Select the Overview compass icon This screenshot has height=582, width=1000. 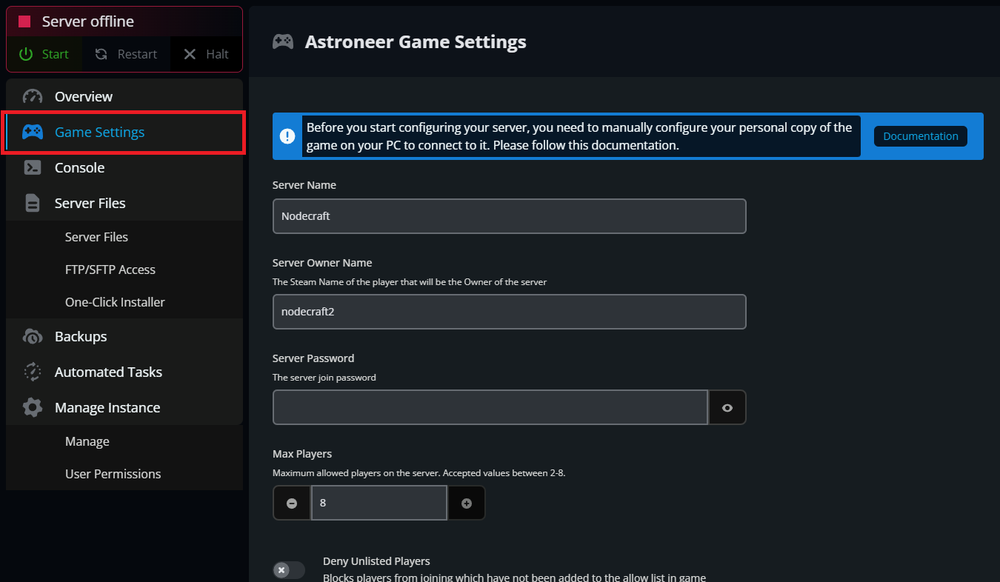(x=34, y=96)
